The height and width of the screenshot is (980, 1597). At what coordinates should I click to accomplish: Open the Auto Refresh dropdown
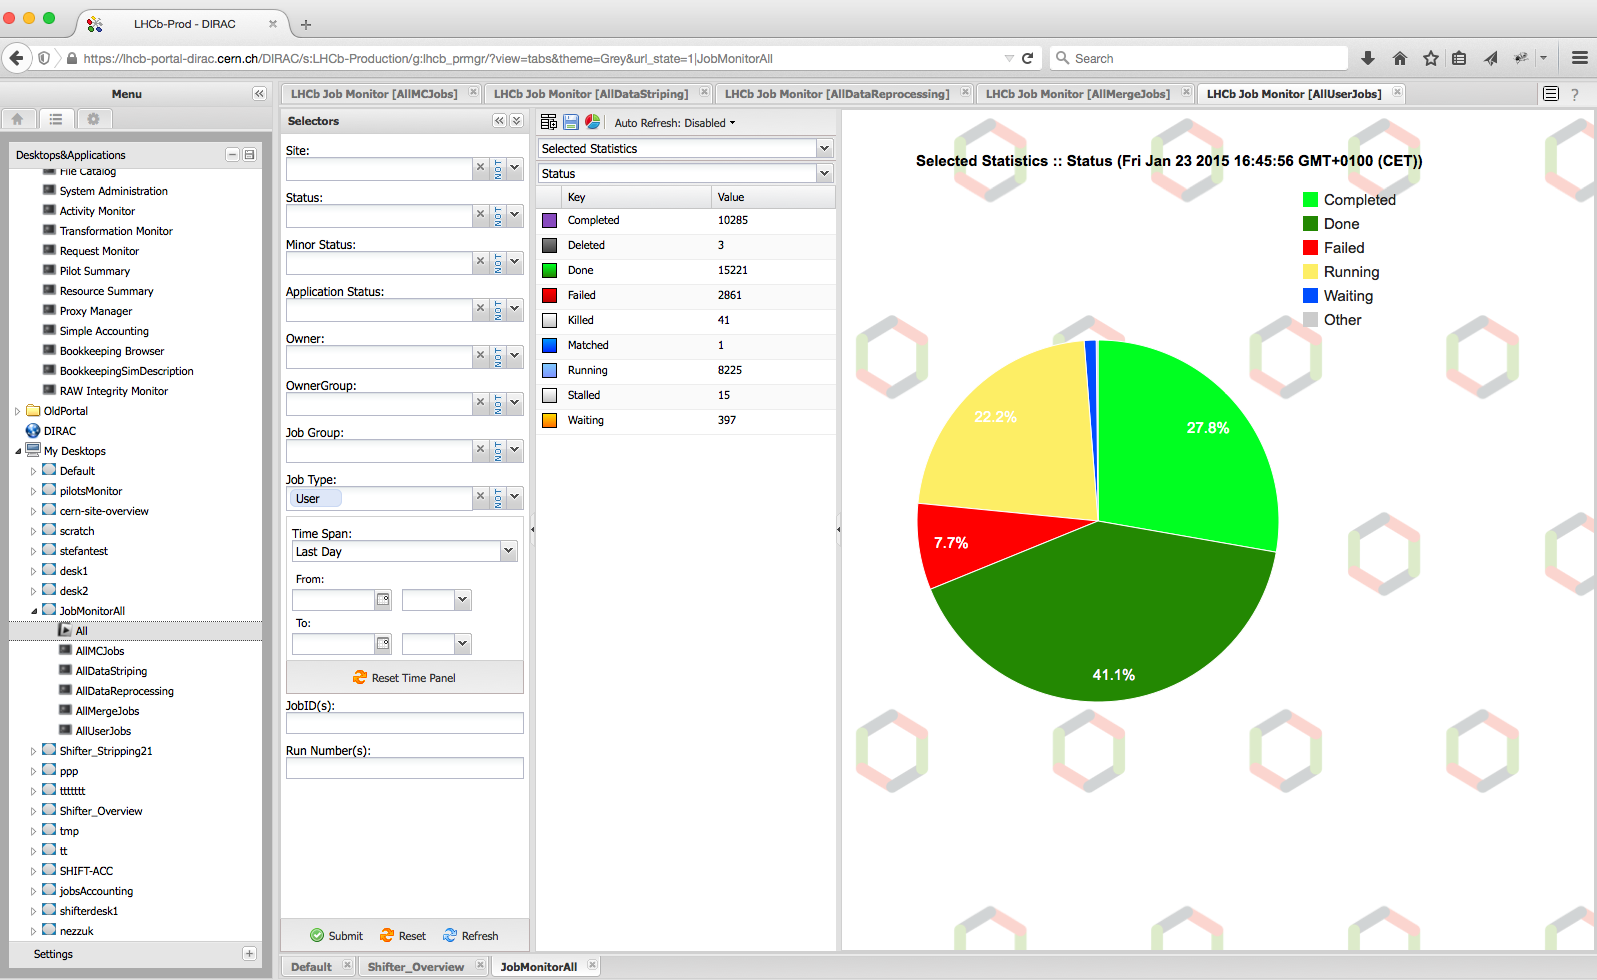tap(674, 123)
